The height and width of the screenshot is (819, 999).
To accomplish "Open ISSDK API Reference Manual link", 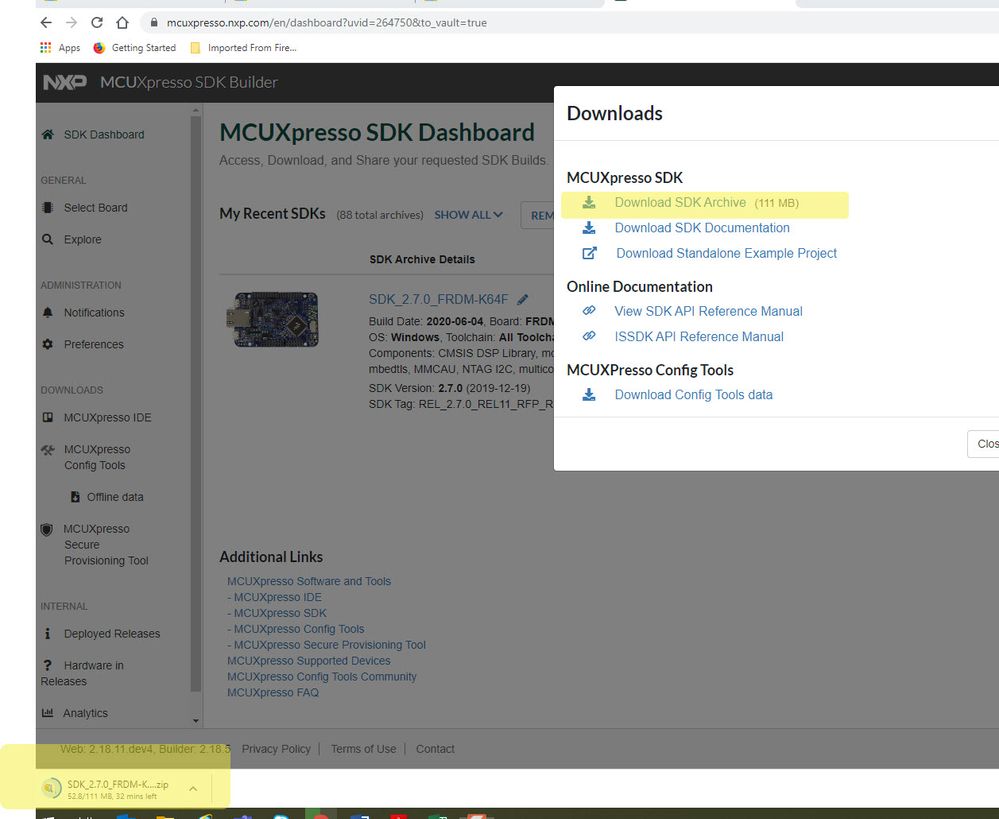I will (x=699, y=337).
